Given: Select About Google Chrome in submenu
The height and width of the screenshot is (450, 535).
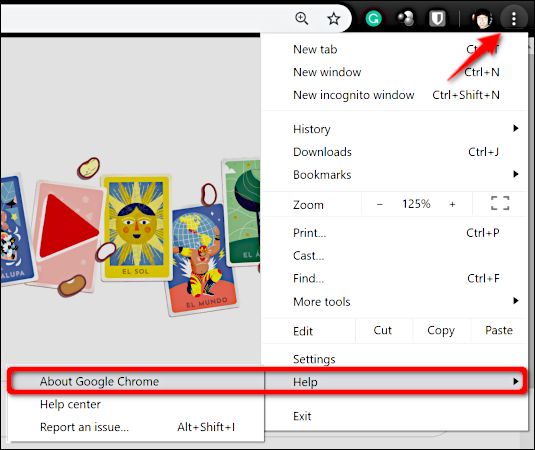Looking at the screenshot, I should [x=136, y=381].
